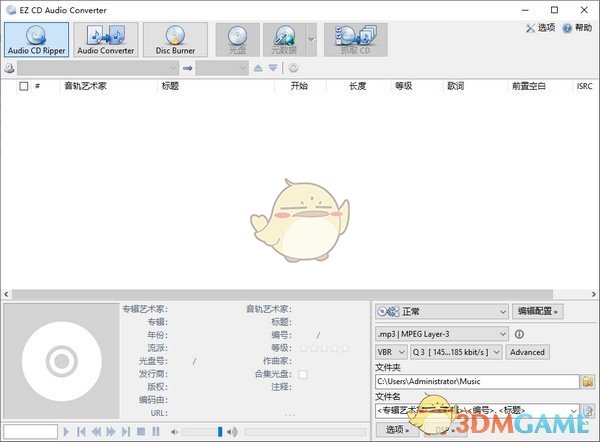Check the select-all tracks checkbox
Screen dimensions: 600x442
point(24,86)
